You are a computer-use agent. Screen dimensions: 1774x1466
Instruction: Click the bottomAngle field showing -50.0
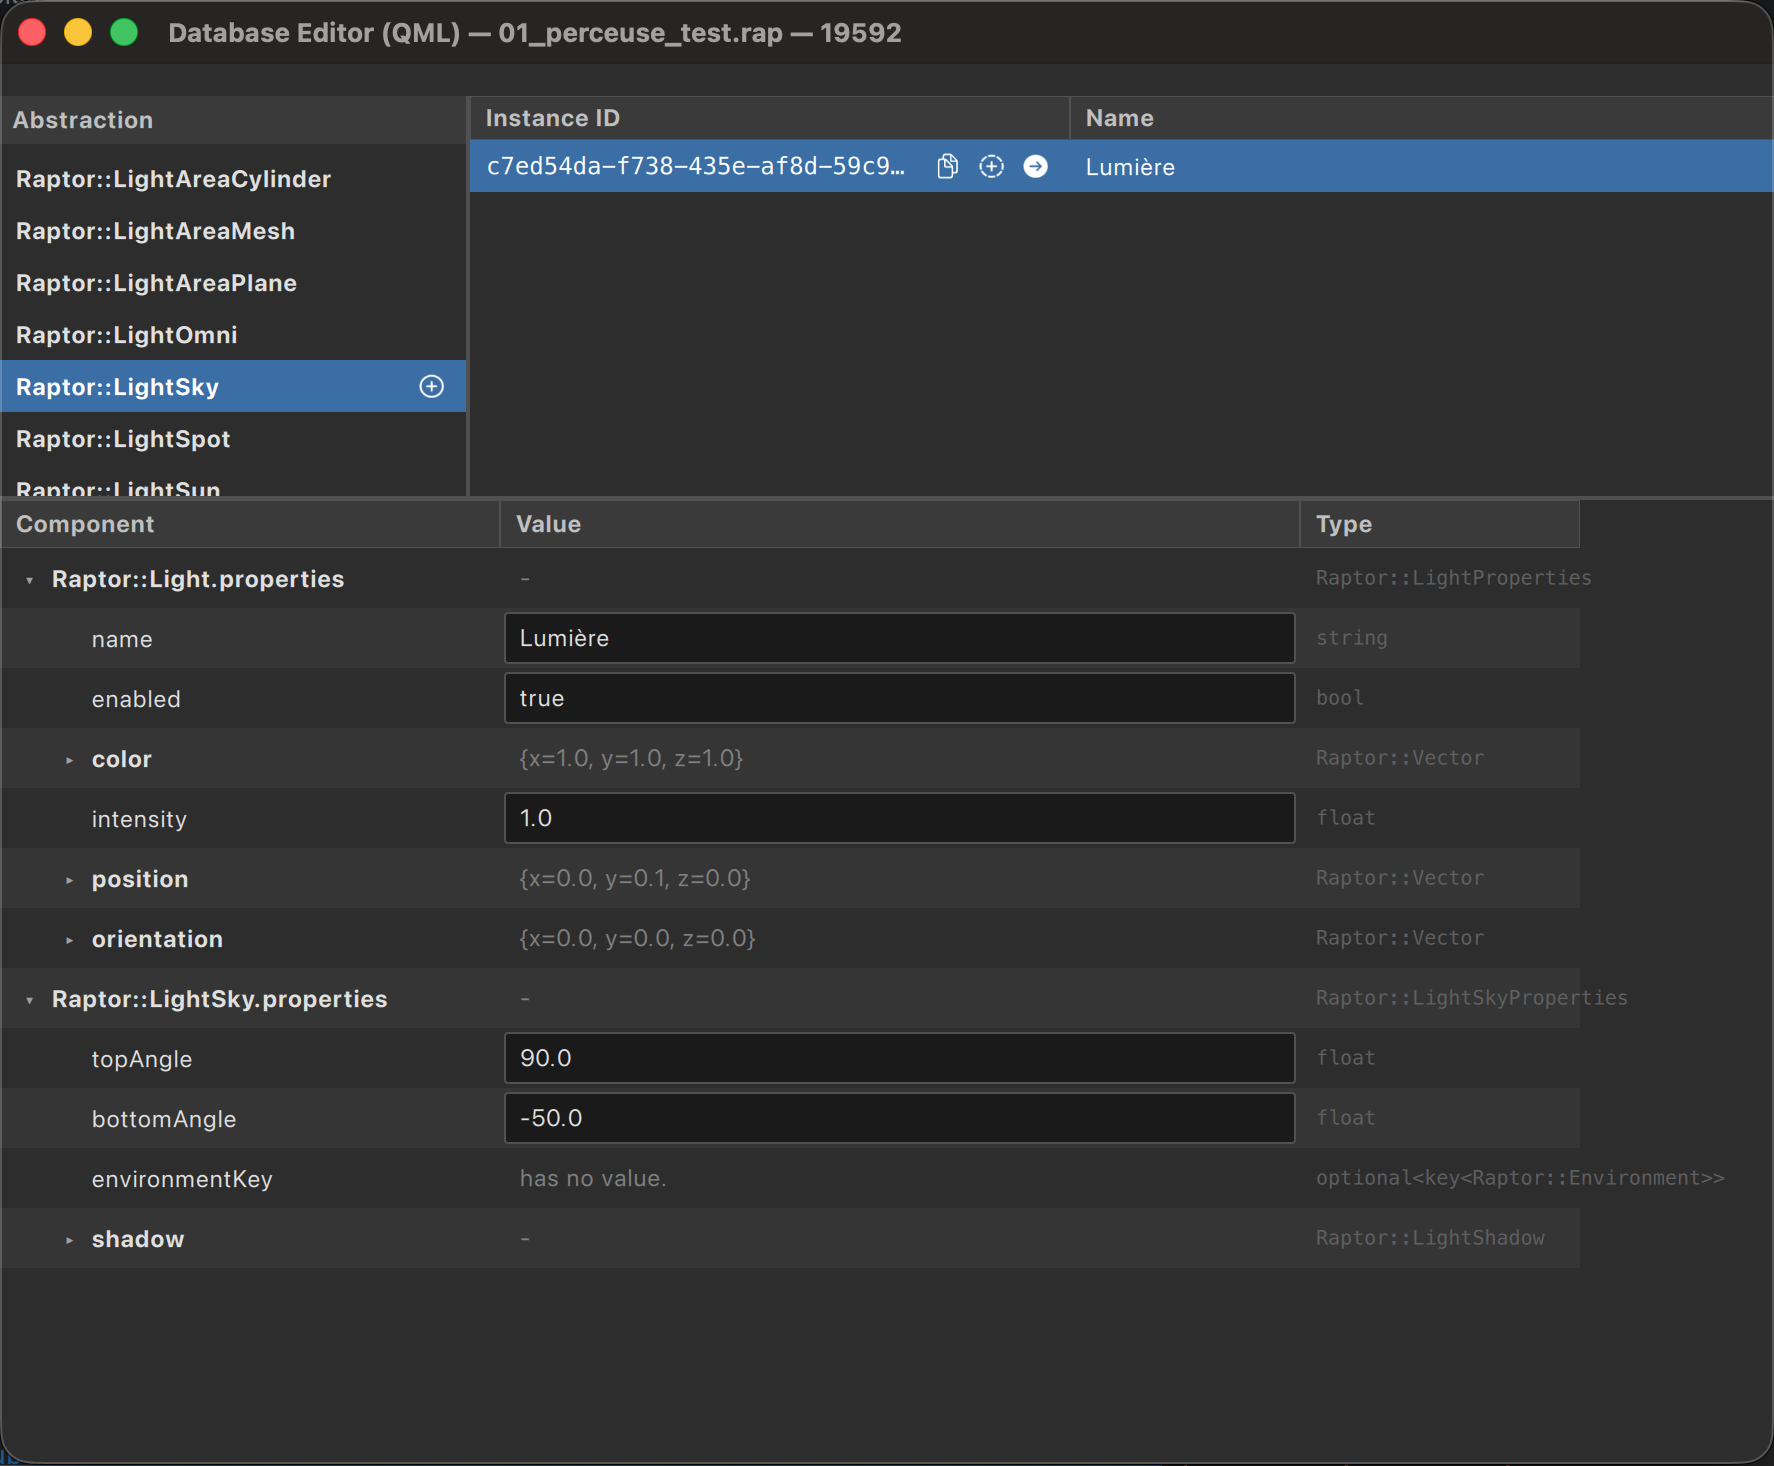pos(899,1118)
